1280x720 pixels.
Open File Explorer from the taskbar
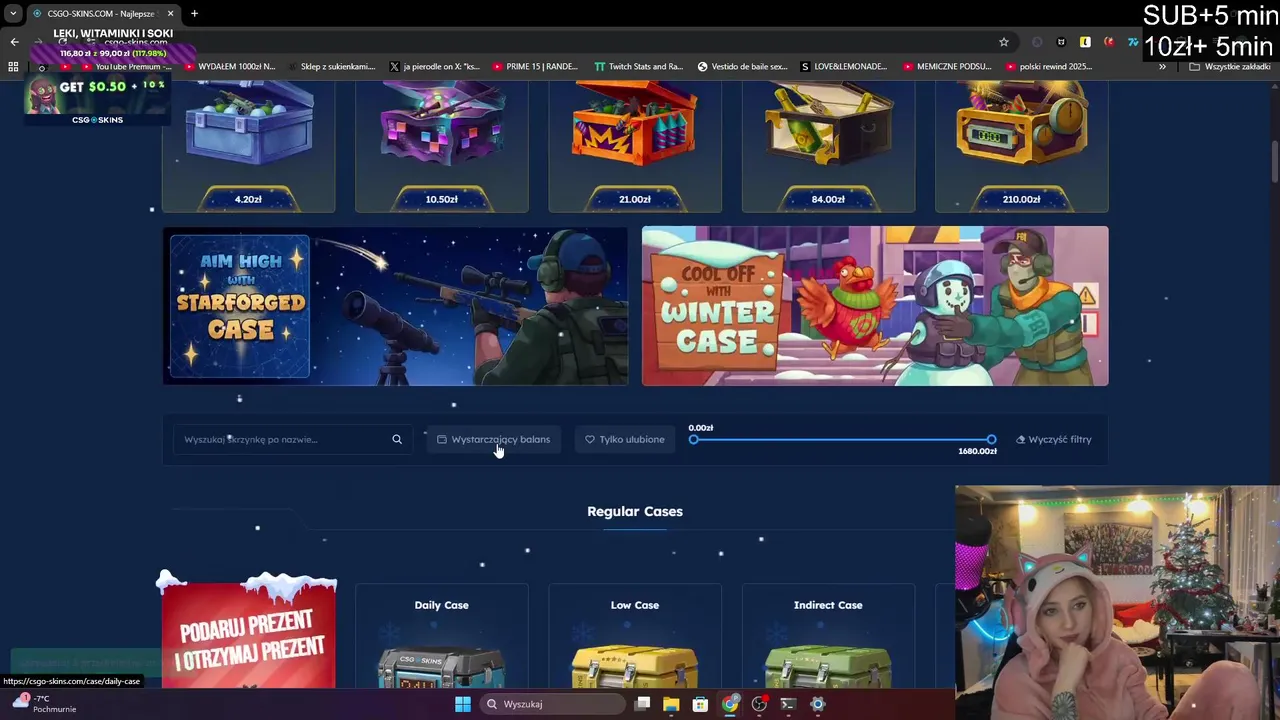tap(671, 704)
